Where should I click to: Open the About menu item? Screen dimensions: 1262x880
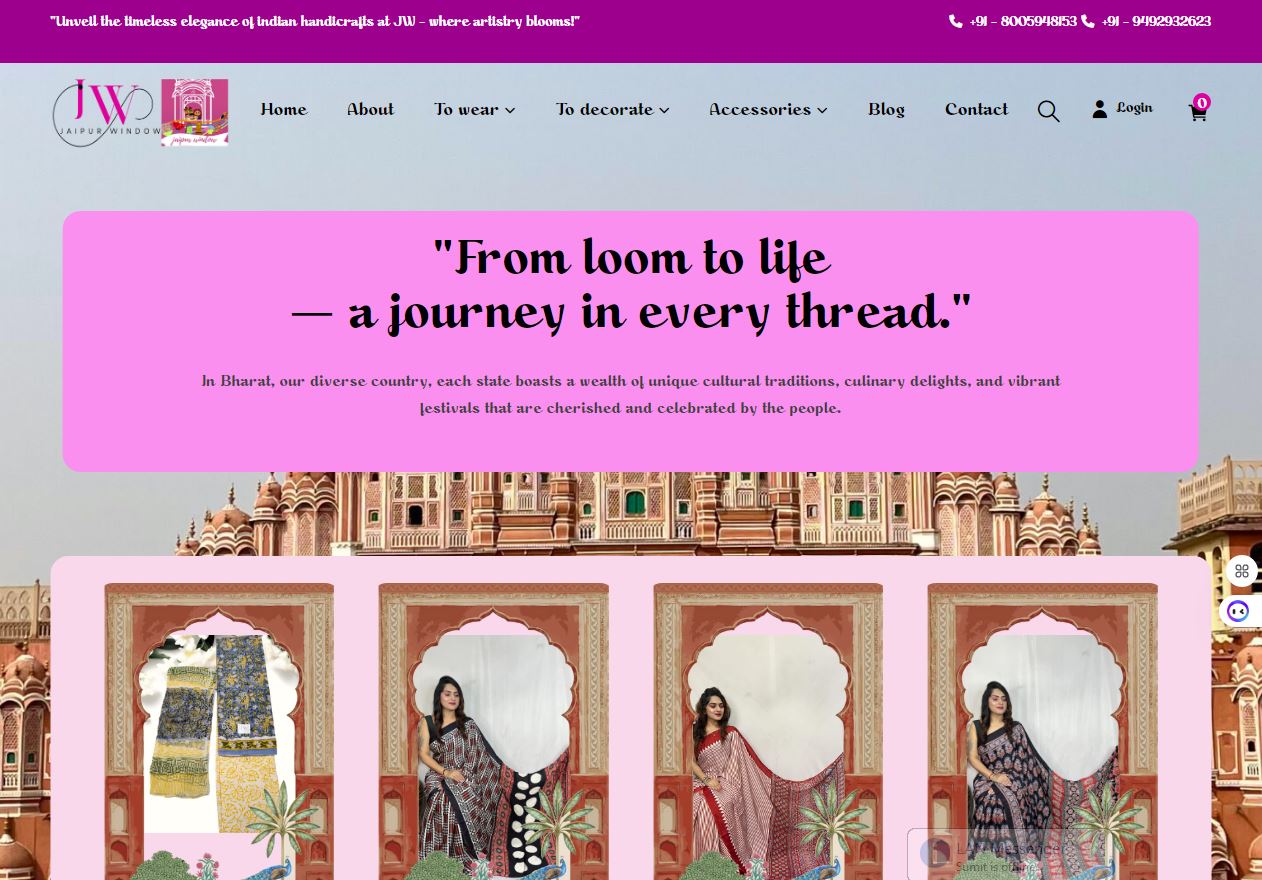tap(370, 110)
